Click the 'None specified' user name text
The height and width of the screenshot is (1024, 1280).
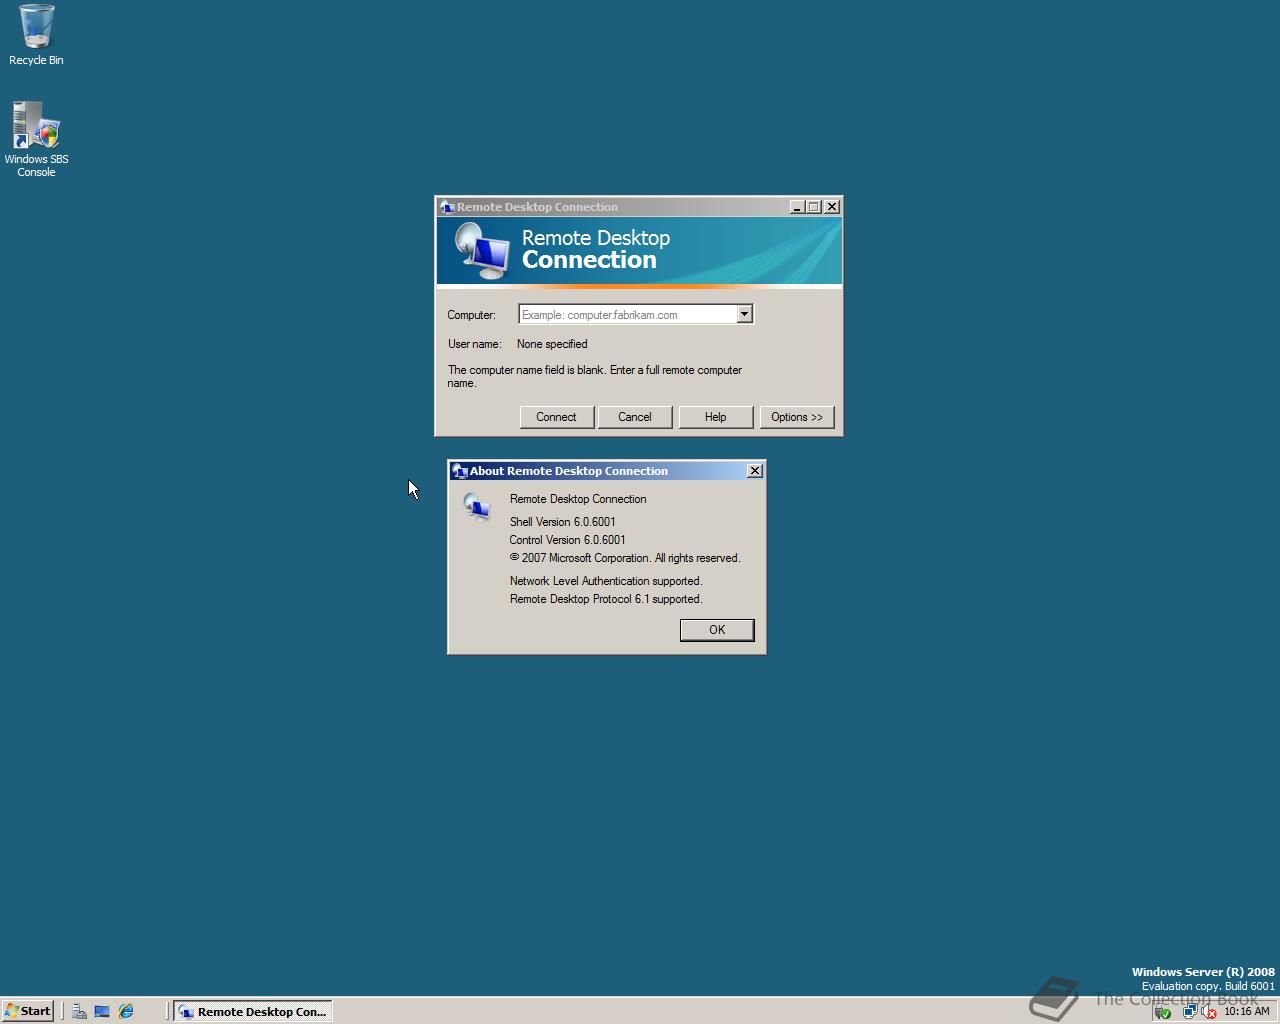click(552, 344)
